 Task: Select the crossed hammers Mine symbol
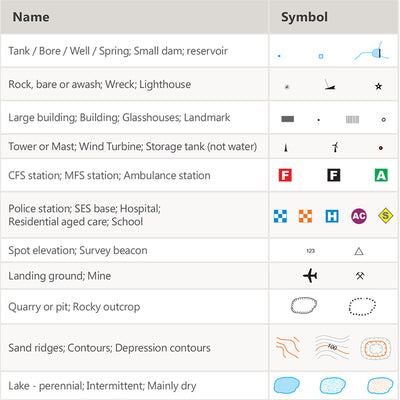[360, 276]
